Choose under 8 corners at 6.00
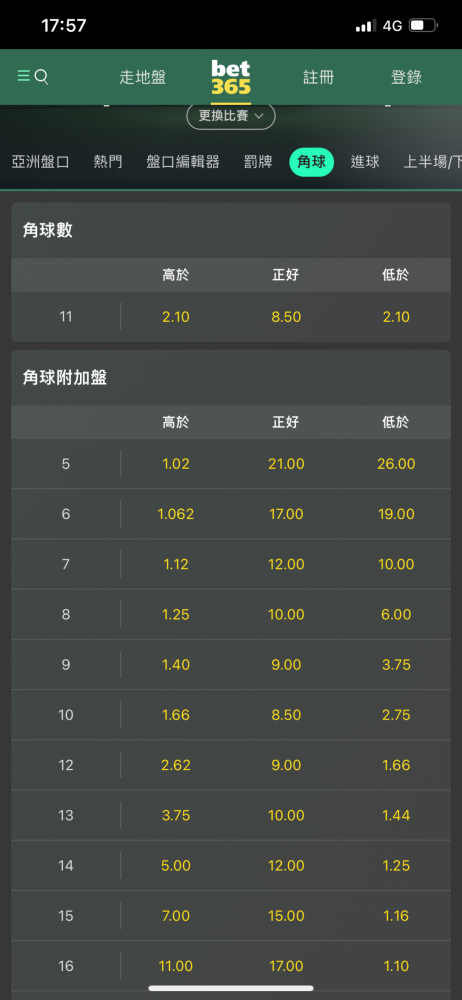Image resolution: width=462 pixels, height=1000 pixels. click(396, 614)
